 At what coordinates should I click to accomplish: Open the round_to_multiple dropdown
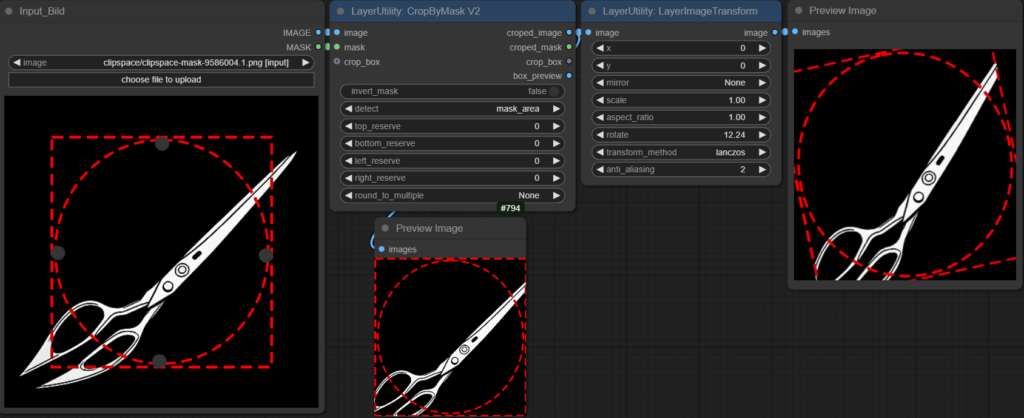(452, 195)
